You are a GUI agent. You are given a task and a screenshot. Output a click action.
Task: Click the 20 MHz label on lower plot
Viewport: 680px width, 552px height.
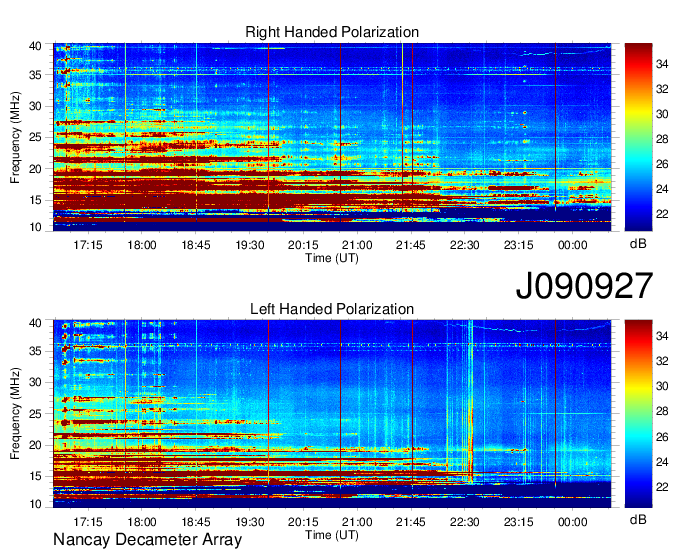35,445
